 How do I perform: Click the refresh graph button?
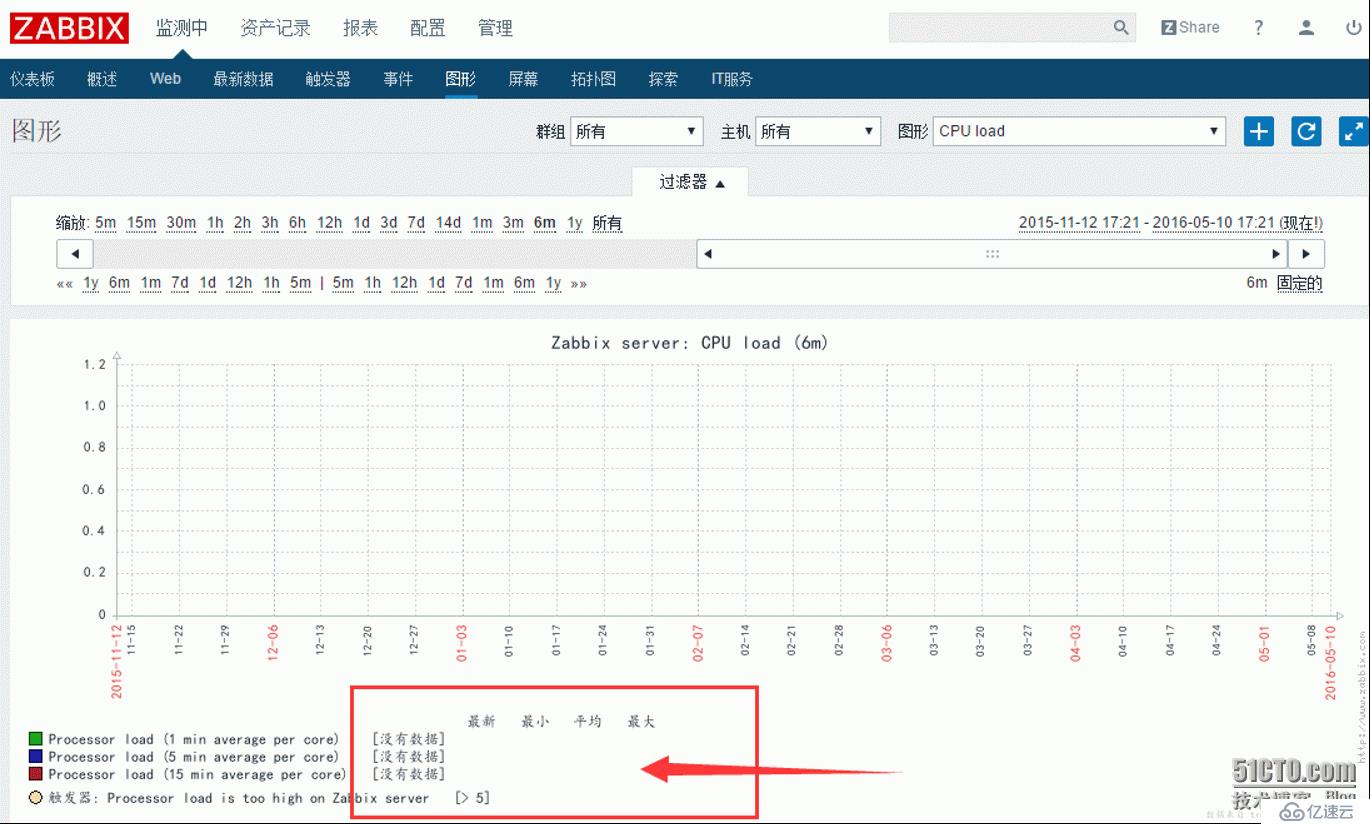[1306, 131]
